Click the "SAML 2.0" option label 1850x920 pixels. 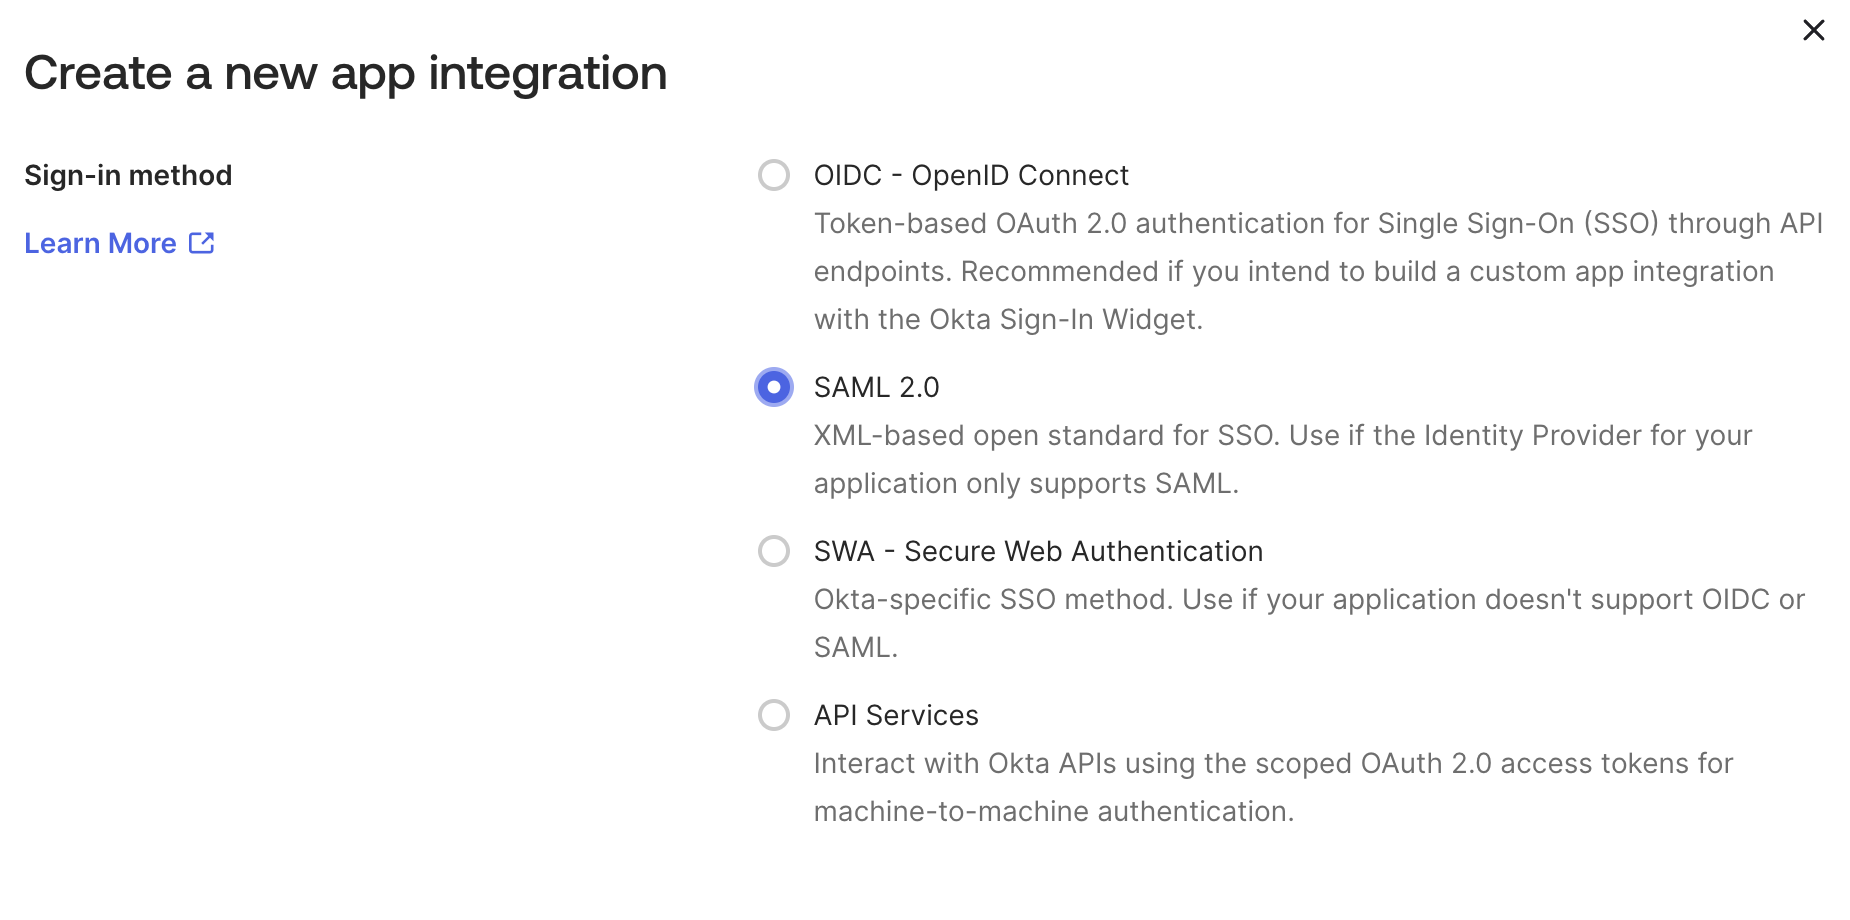[877, 387]
